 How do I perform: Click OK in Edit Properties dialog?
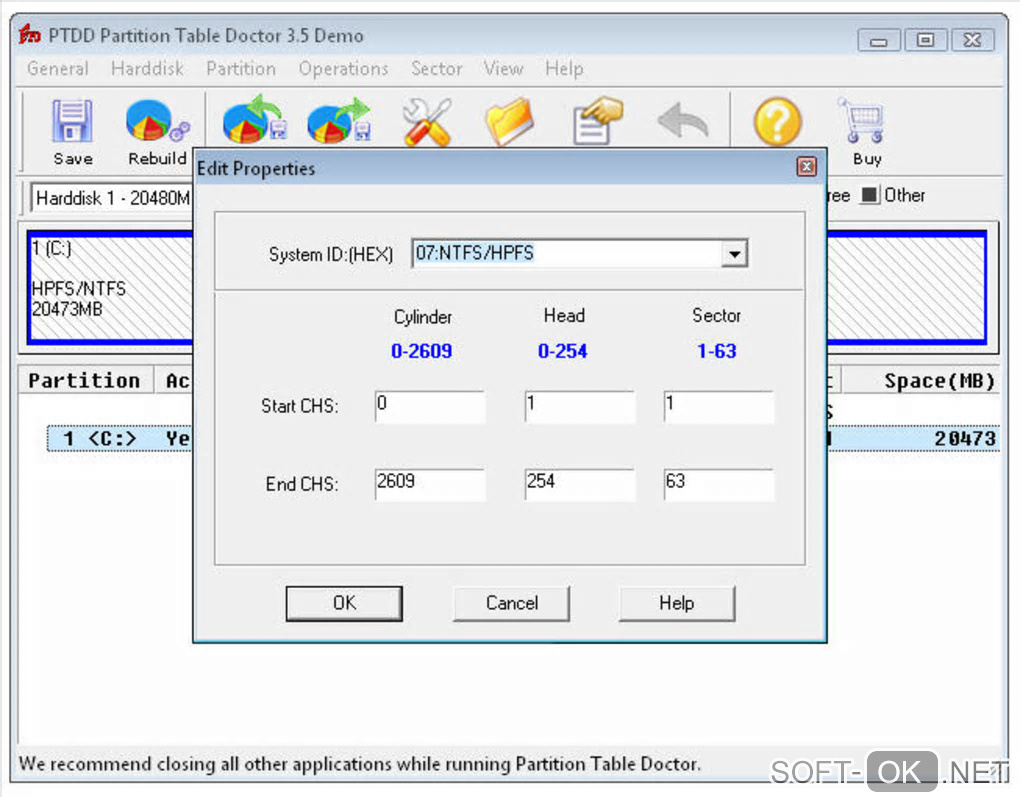tap(344, 603)
